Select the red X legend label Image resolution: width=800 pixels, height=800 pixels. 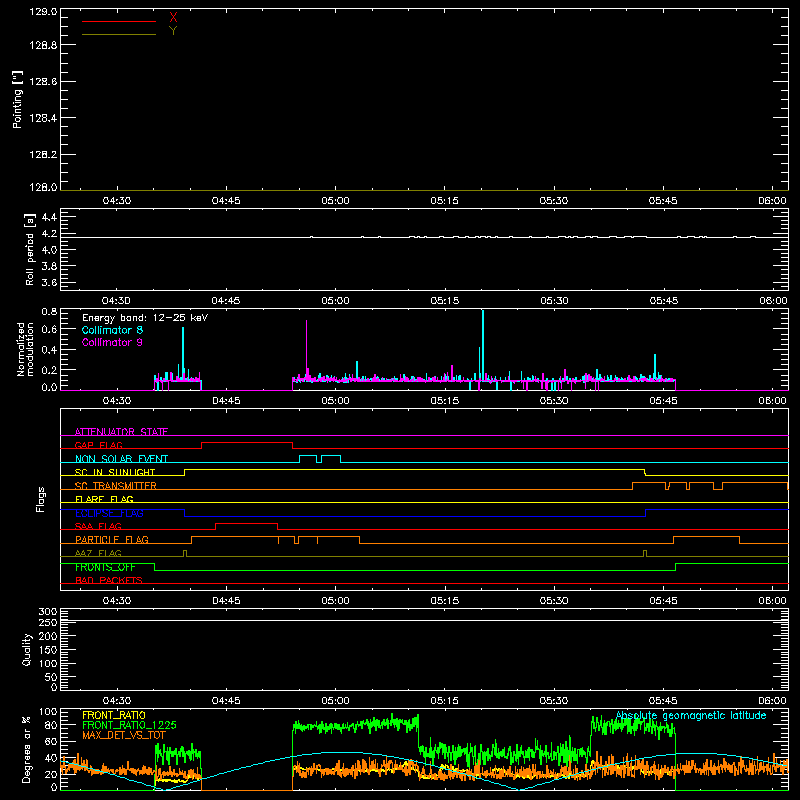pos(173,18)
